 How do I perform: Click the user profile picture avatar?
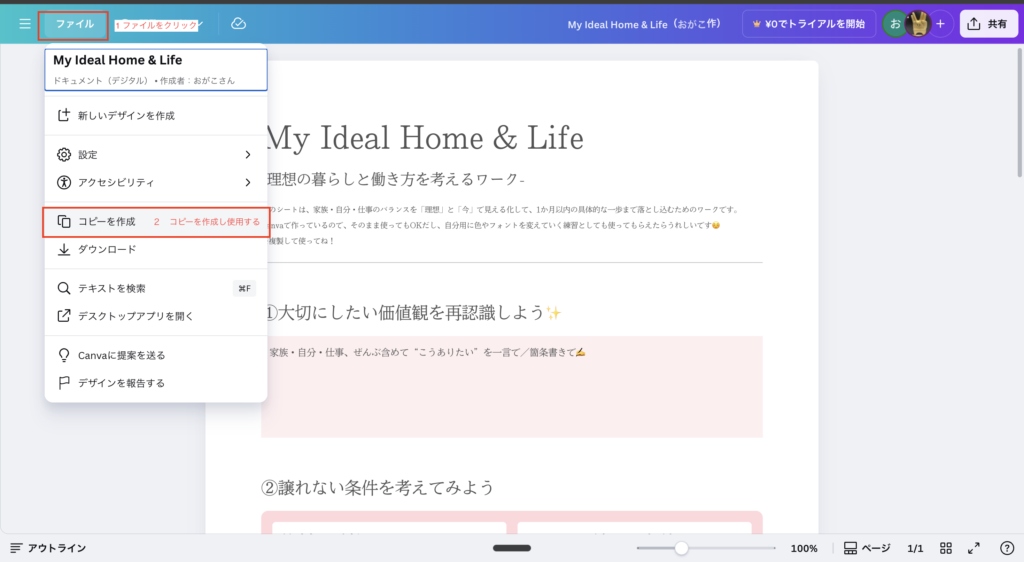tap(918, 24)
